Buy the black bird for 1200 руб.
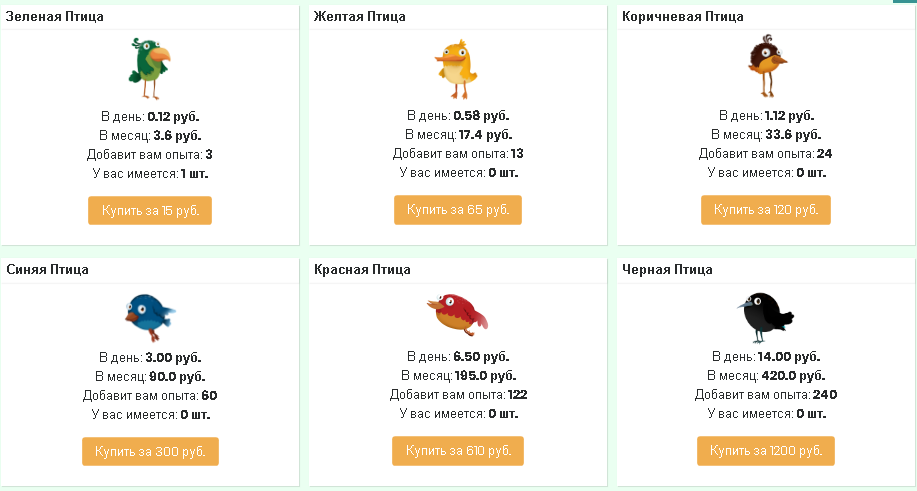Screen dimensions: 917x491 click(766, 451)
